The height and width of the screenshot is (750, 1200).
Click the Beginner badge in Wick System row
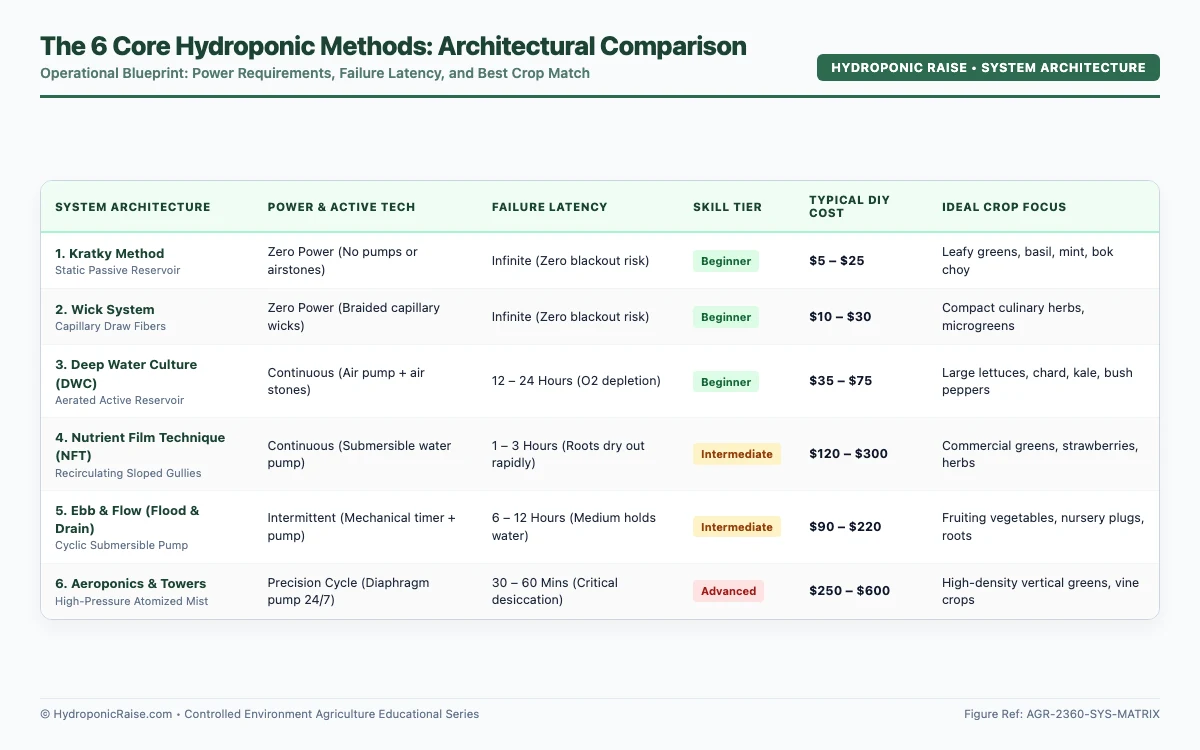726,317
